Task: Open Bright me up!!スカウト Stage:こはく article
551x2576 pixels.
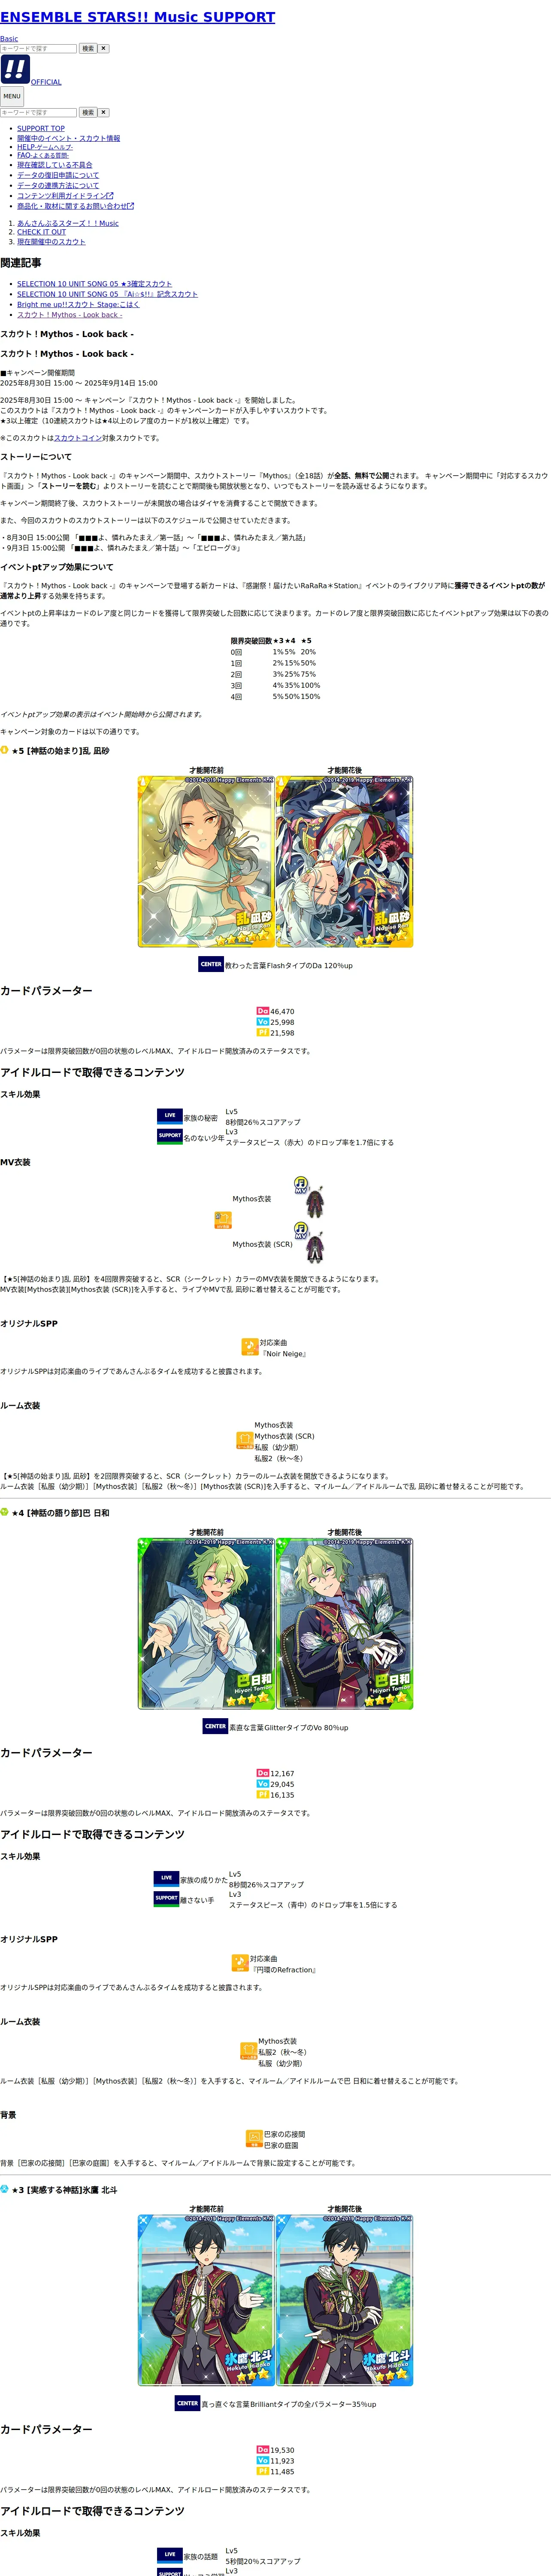Action: (78, 305)
